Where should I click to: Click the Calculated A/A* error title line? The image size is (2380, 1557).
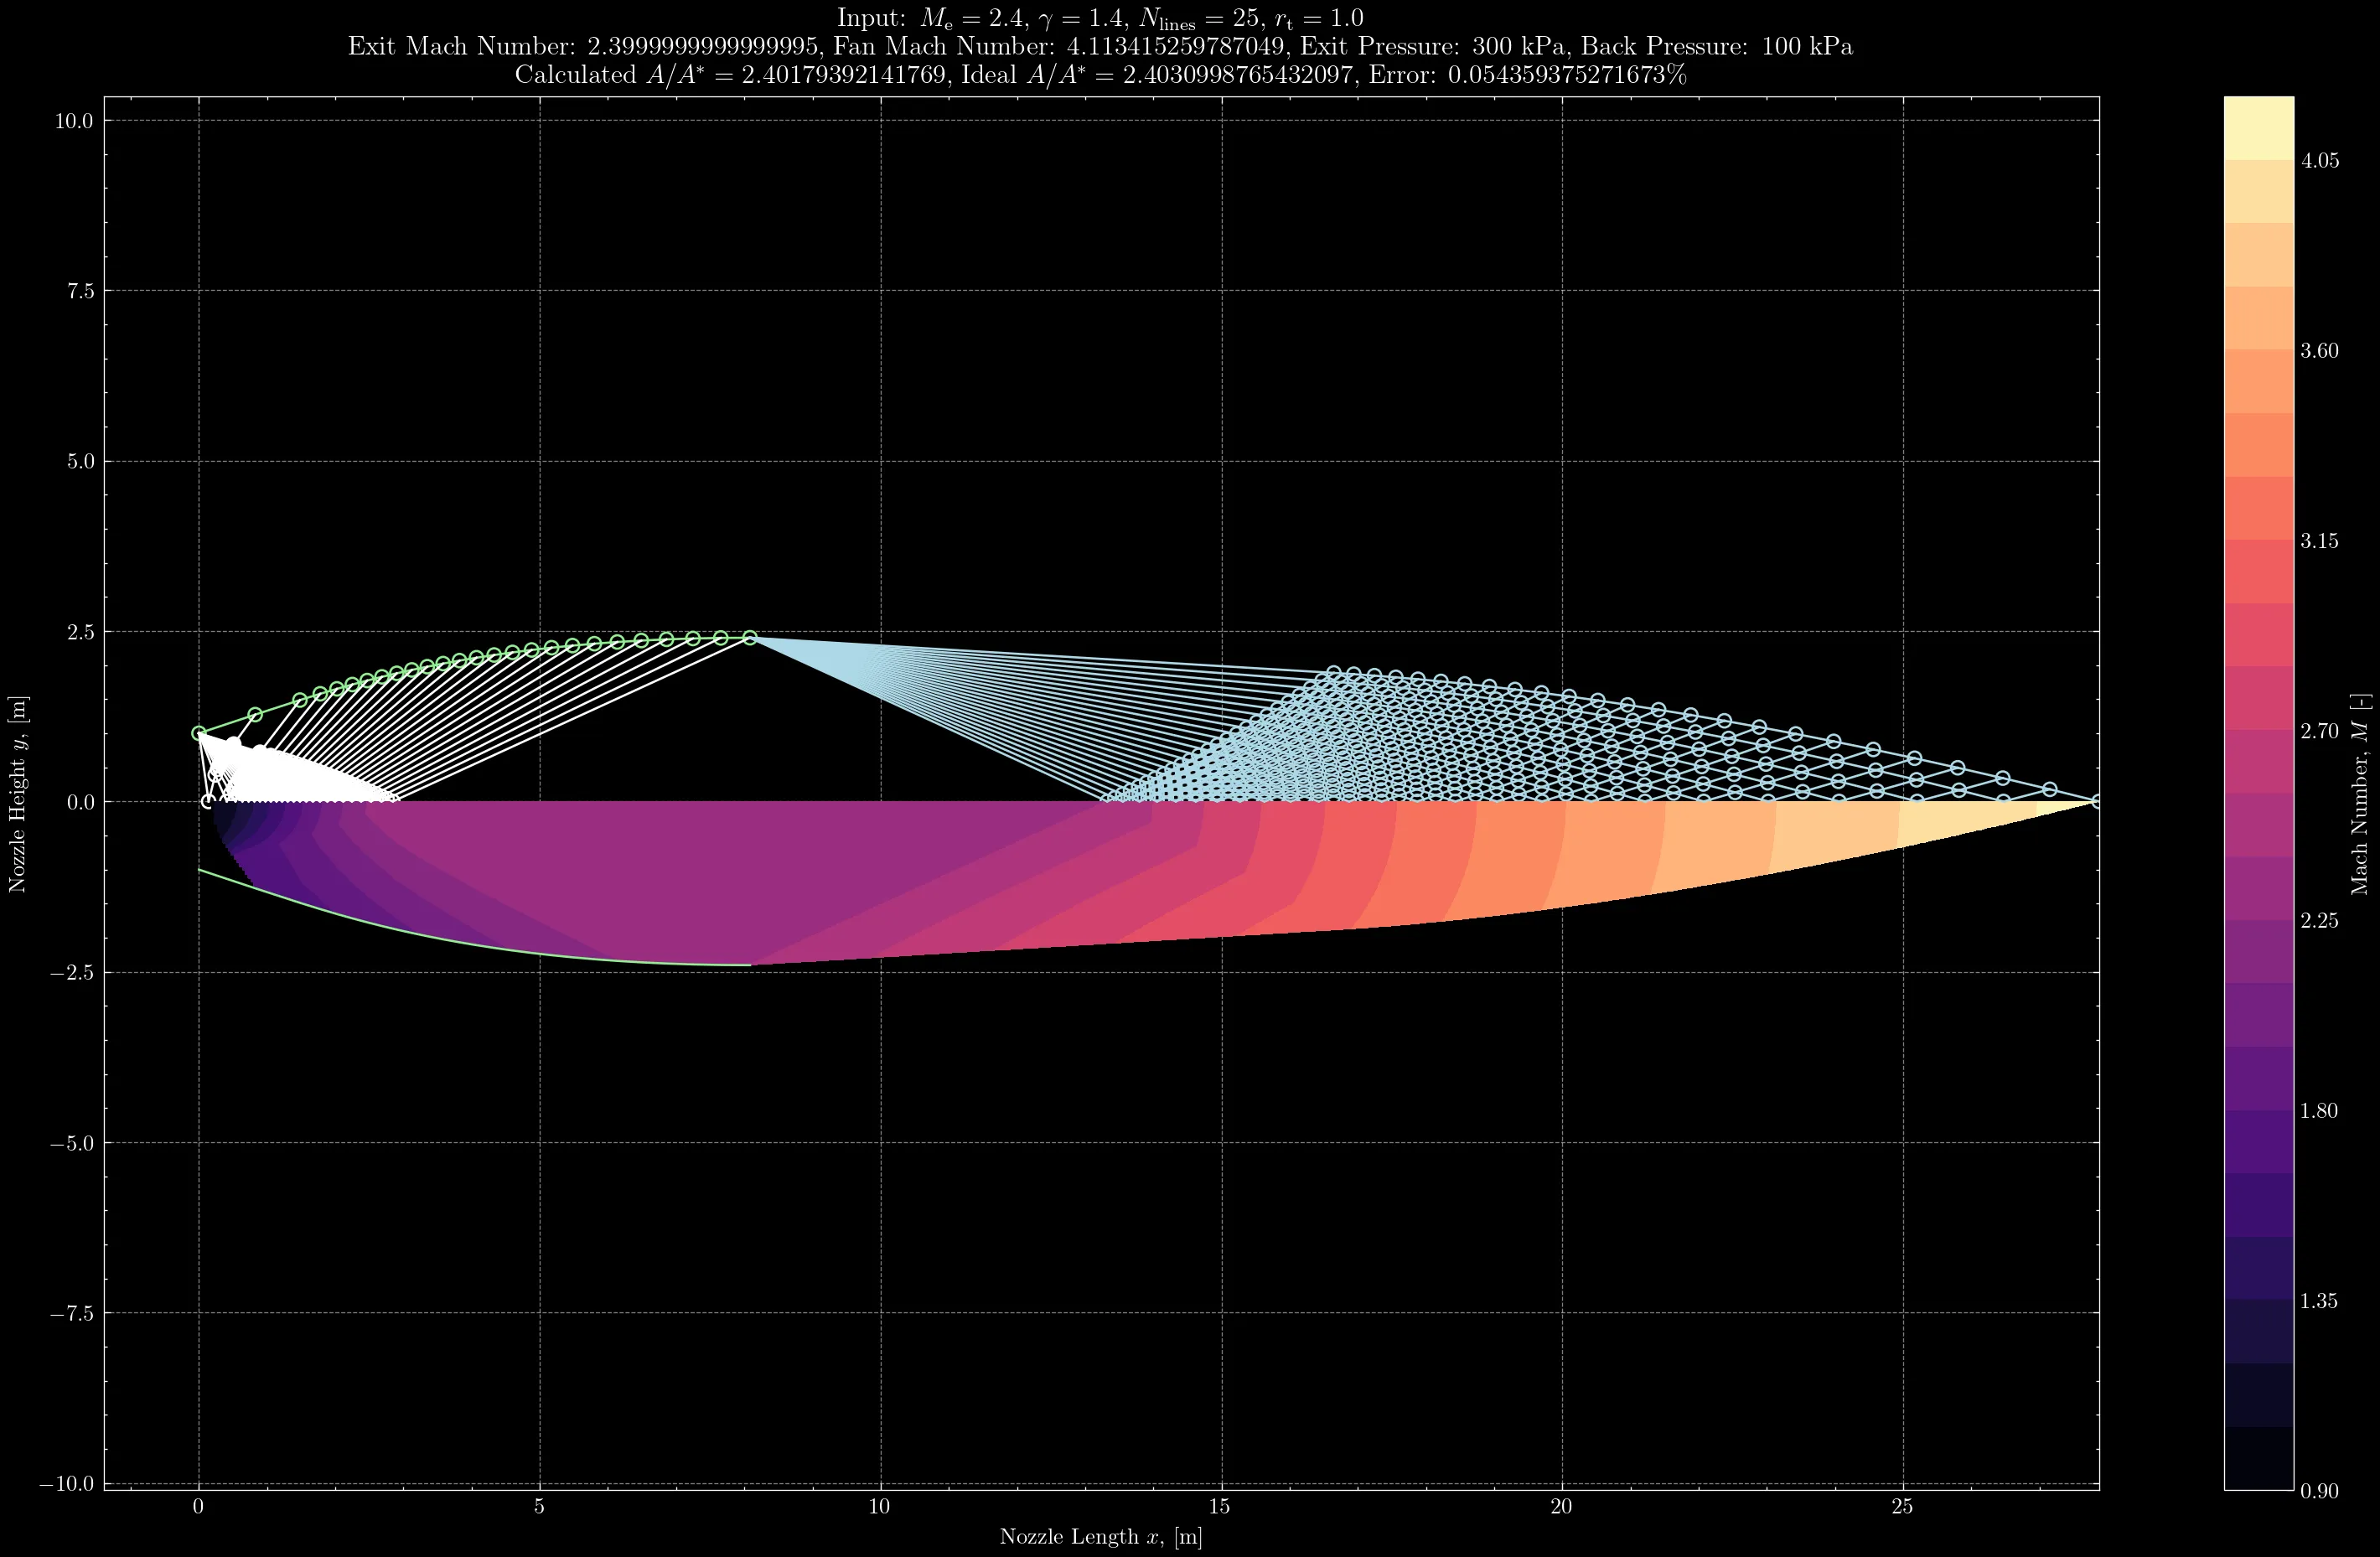[x=1100, y=75]
